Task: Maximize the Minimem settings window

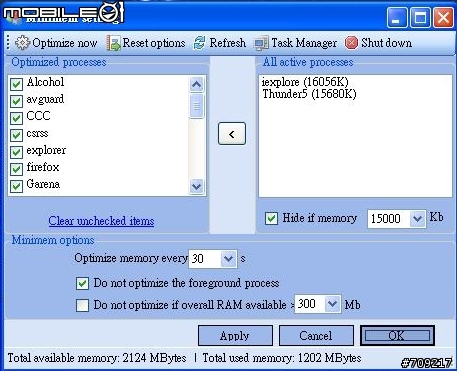Action: tap(420, 18)
